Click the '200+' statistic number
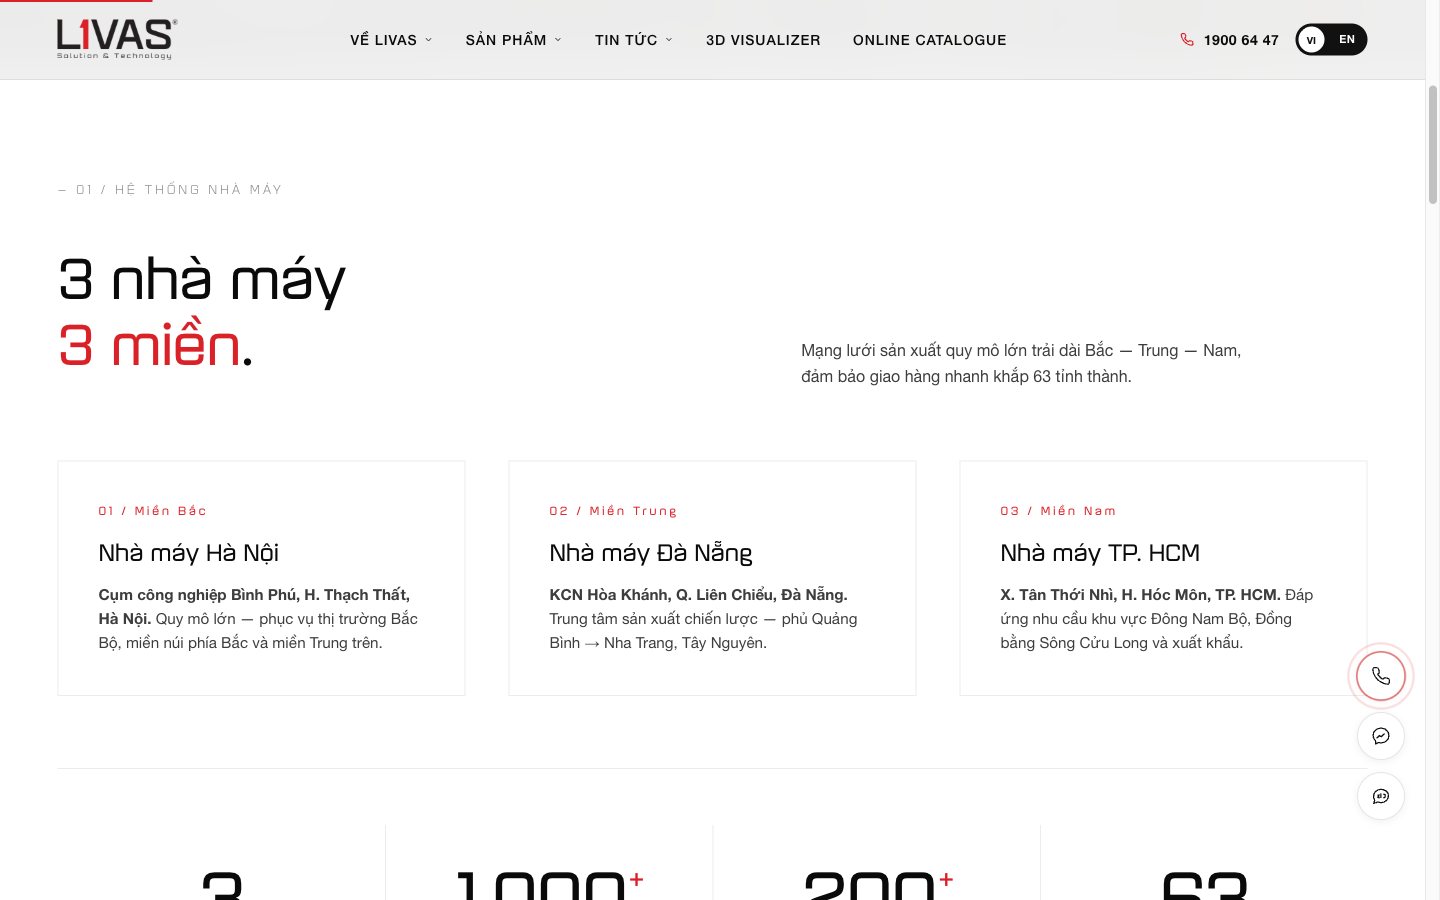Viewport: 1440px width, 900px height. point(878,885)
